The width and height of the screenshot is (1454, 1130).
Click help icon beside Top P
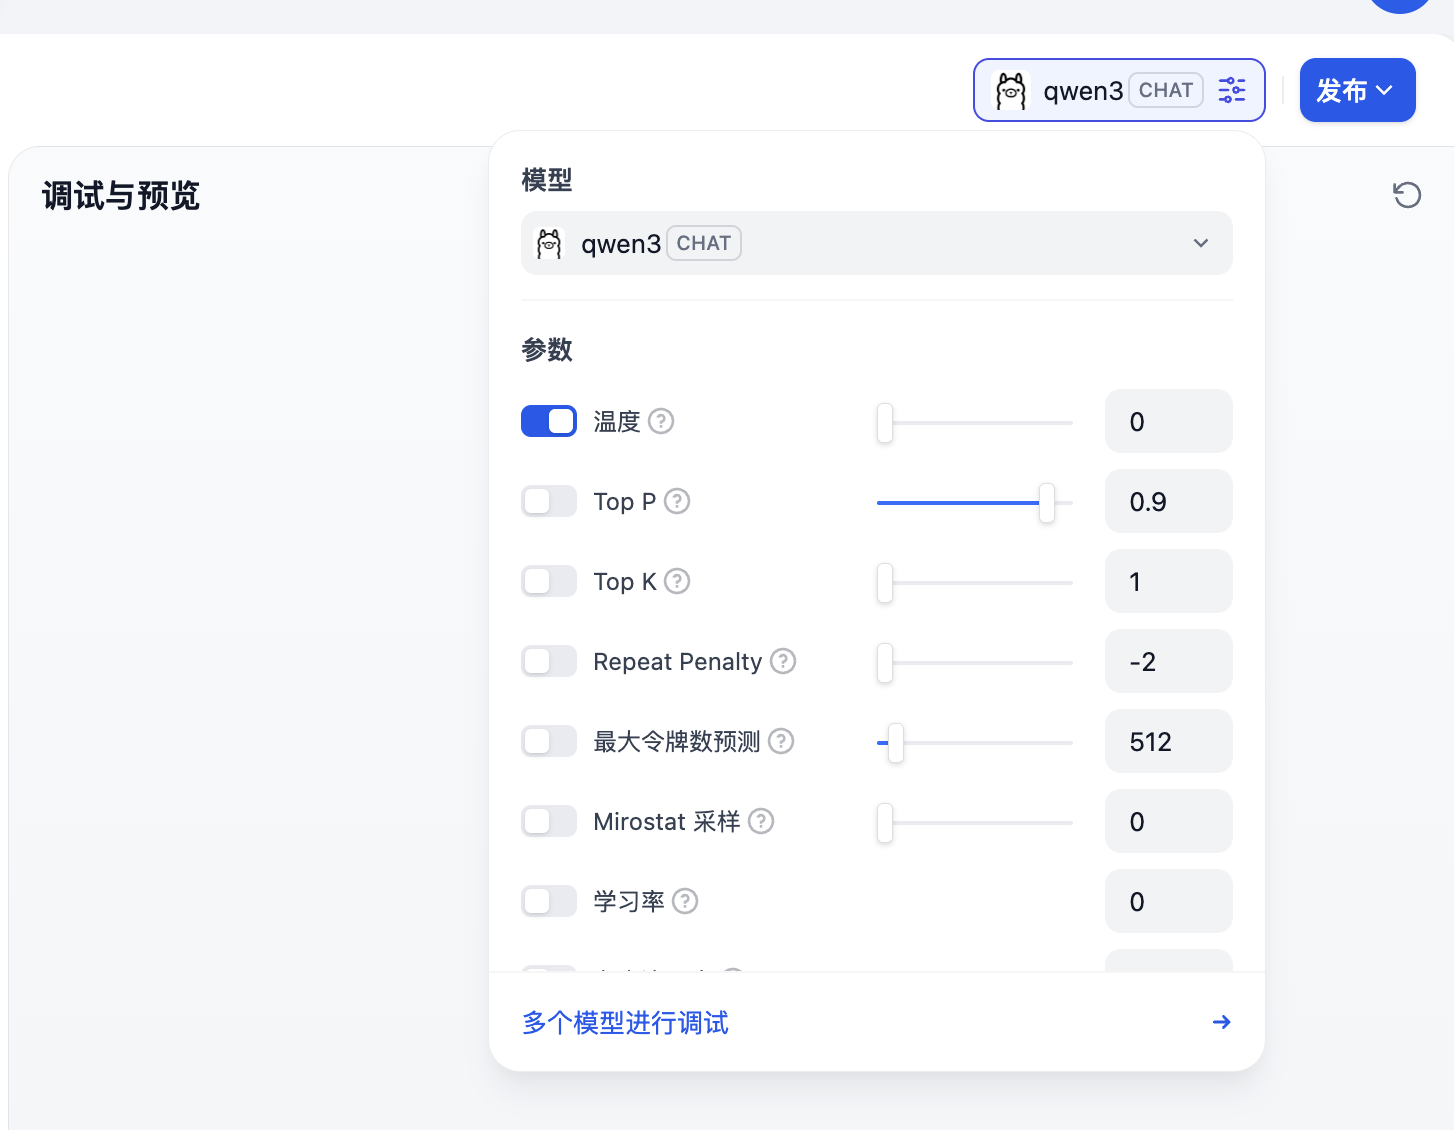(x=677, y=501)
